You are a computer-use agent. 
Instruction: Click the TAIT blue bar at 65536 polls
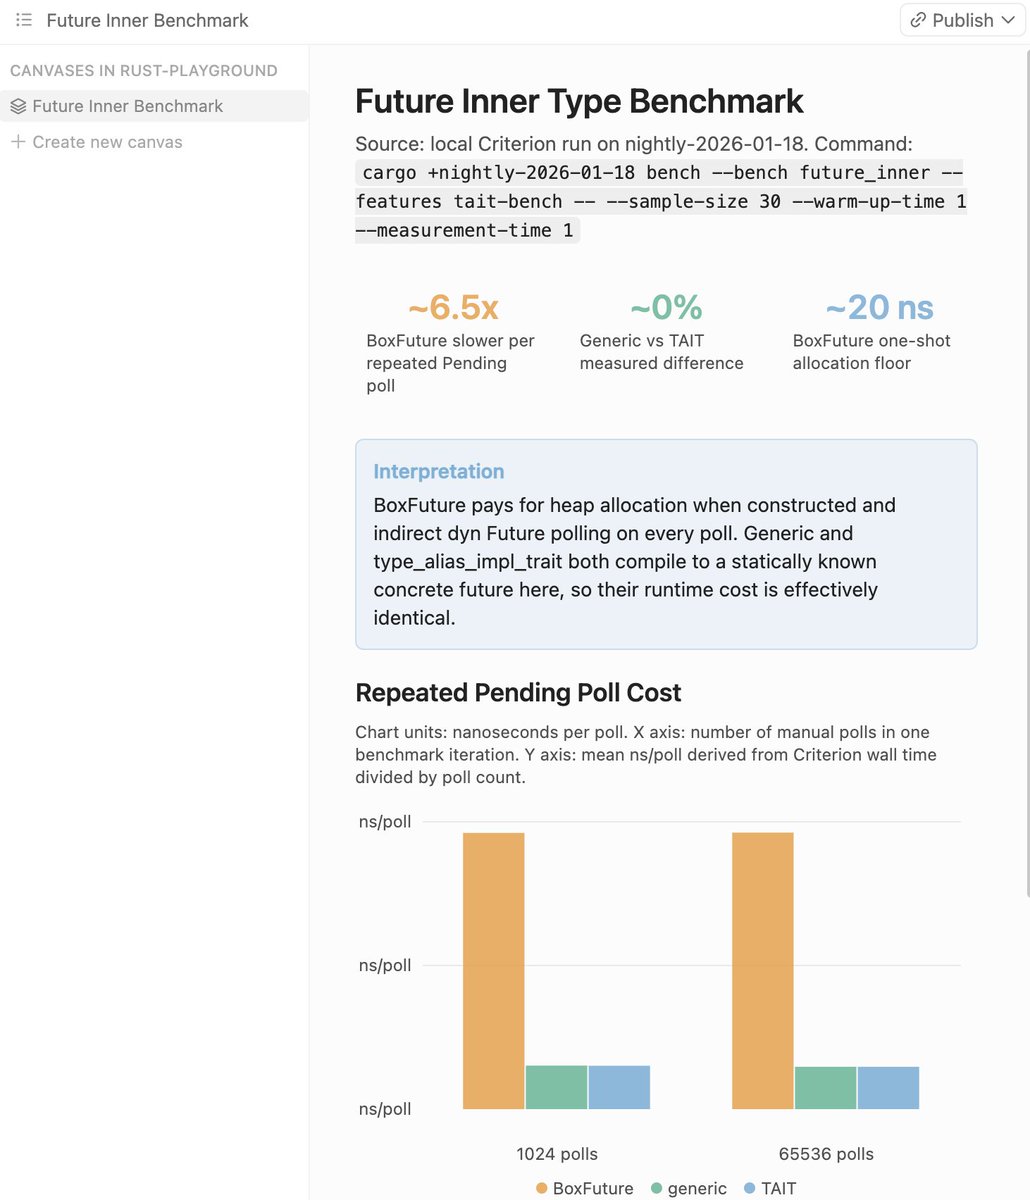[x=888, y=1088]
